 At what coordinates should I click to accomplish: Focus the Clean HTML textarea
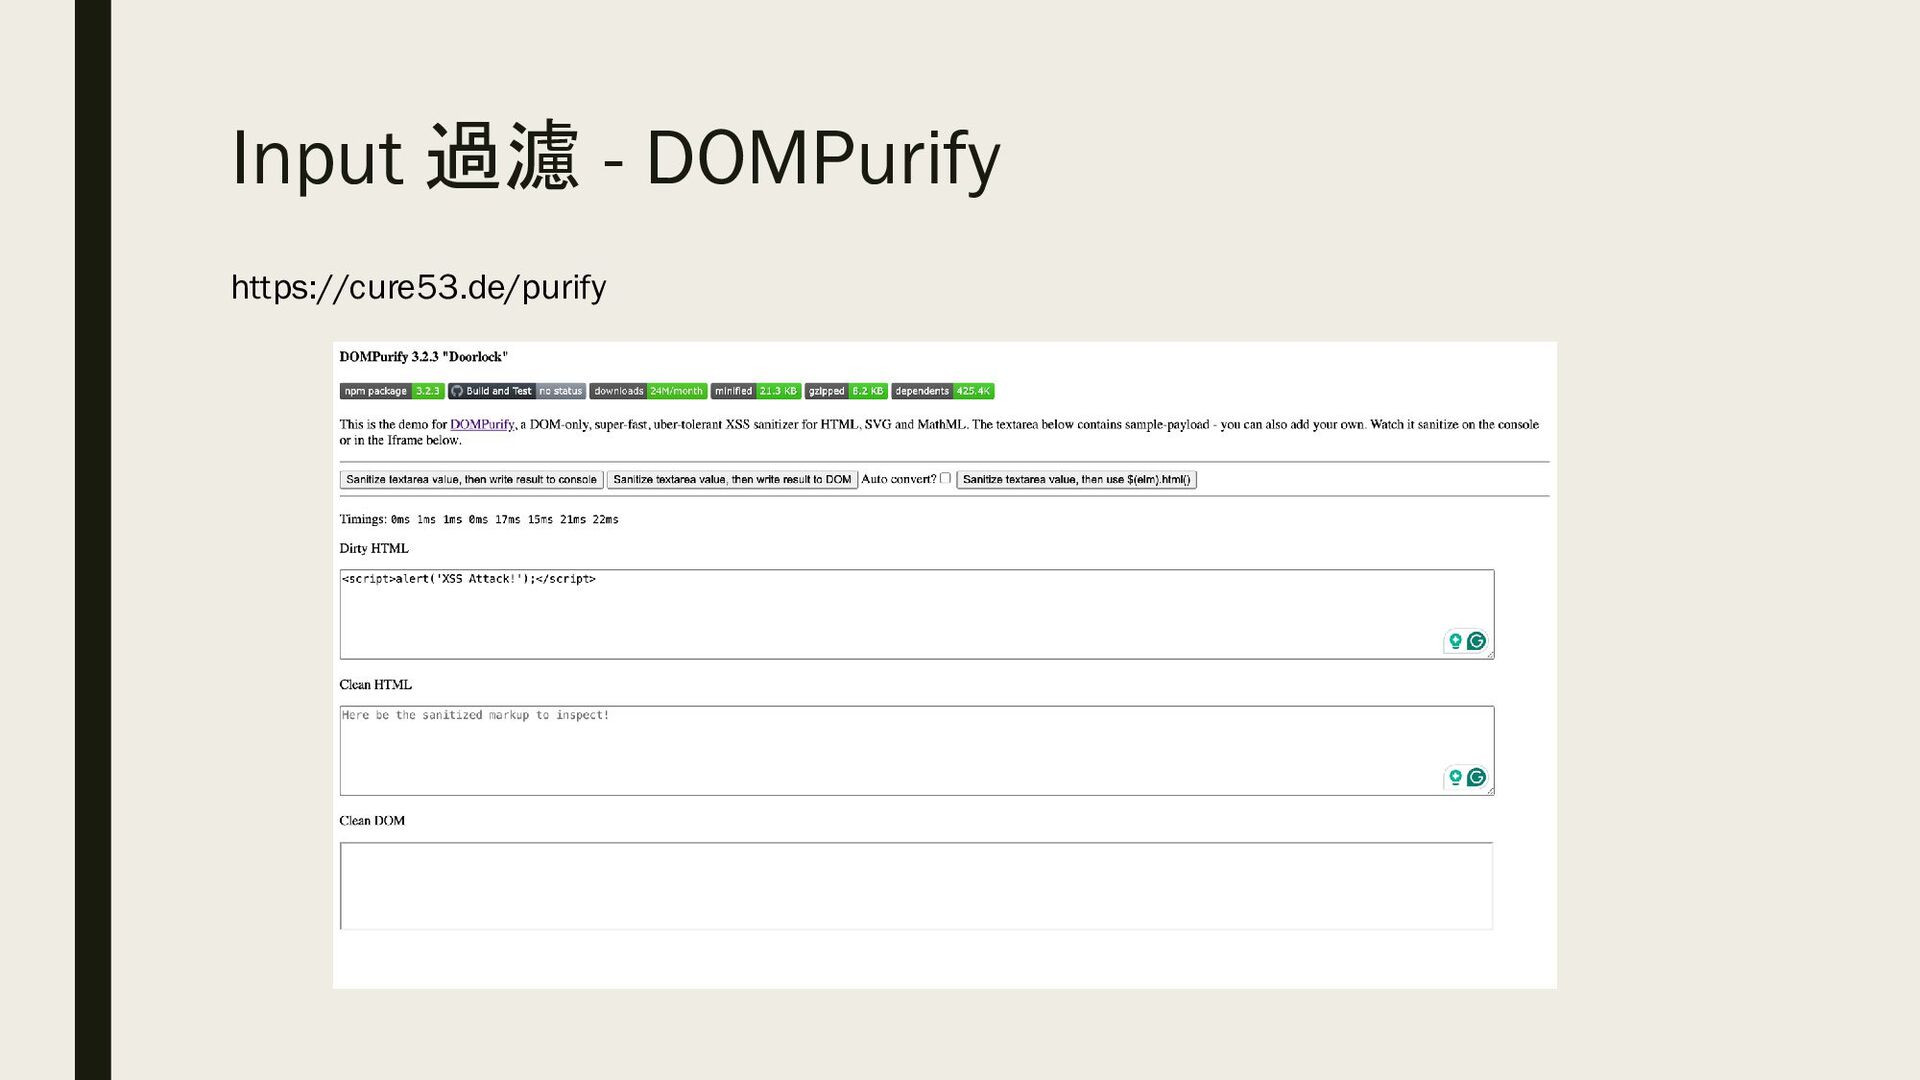917,751
